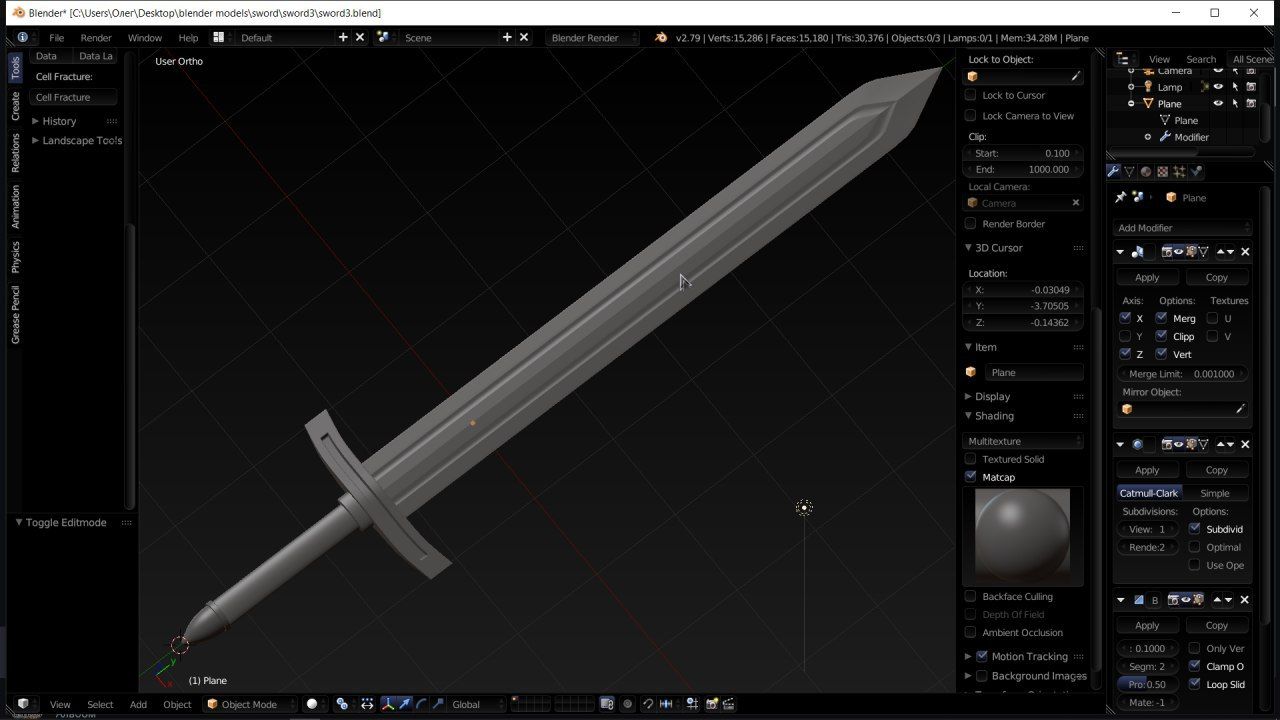Open the mesh Data triangle properties tab

[x=1129, y=171]
